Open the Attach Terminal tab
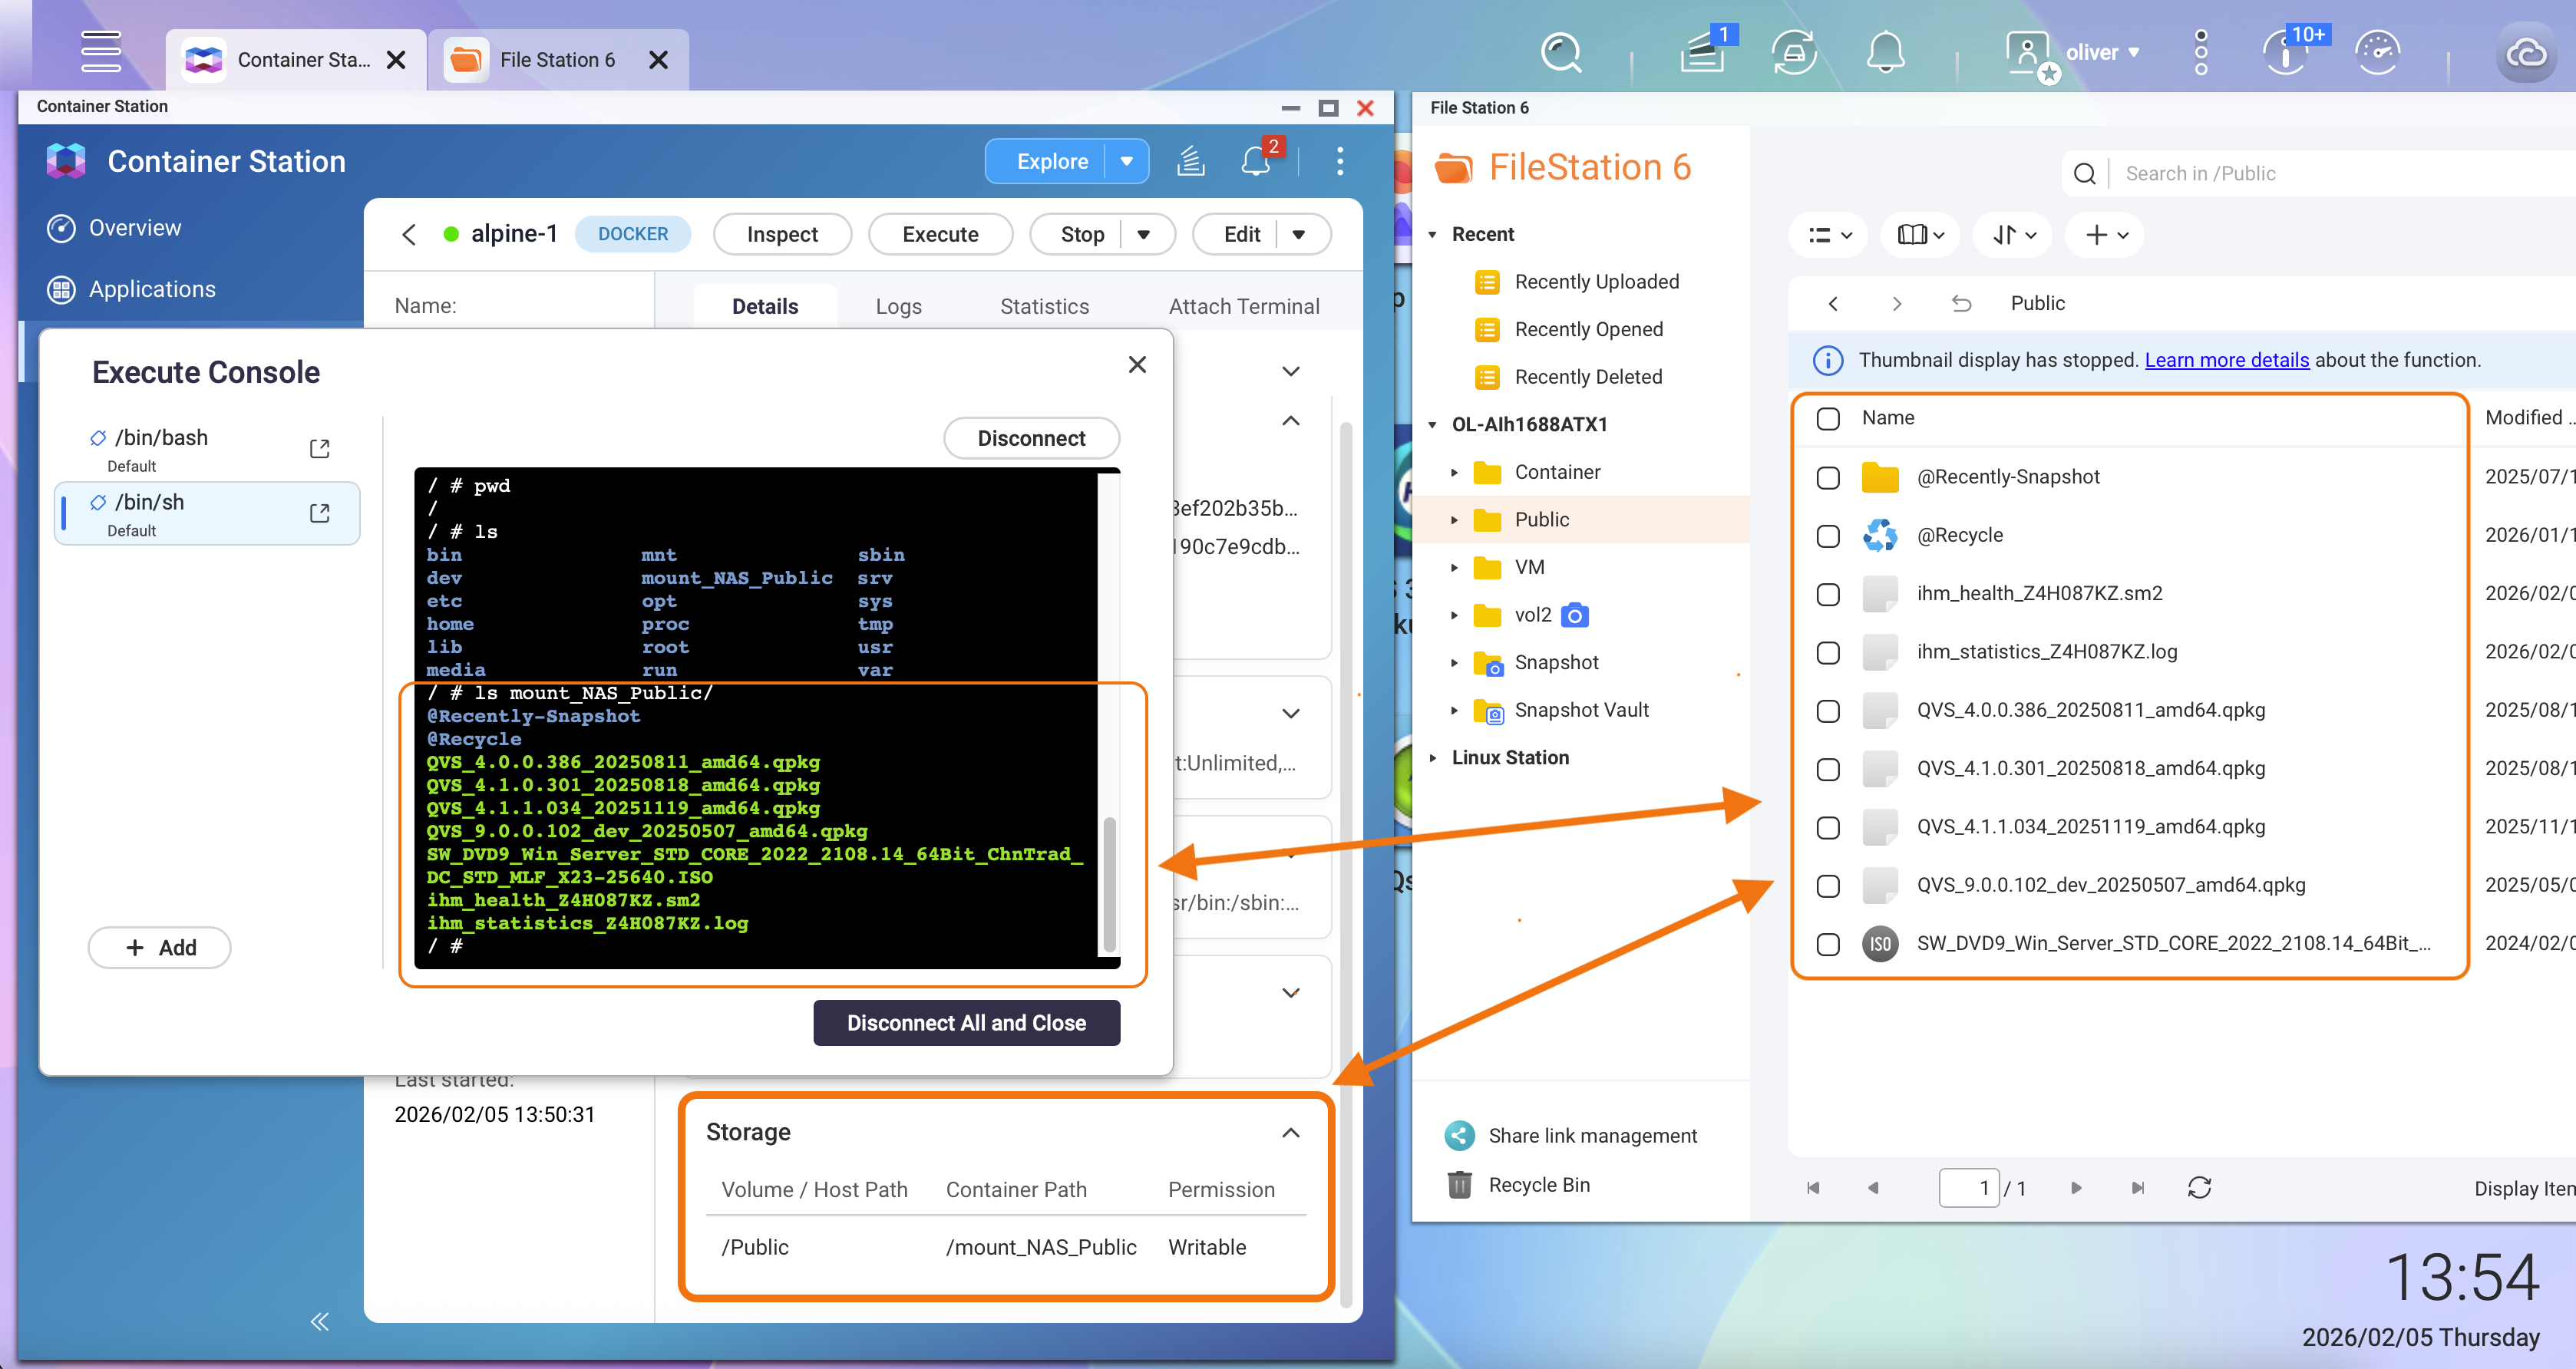The image size is (2576, 1369). point(1244,306)
